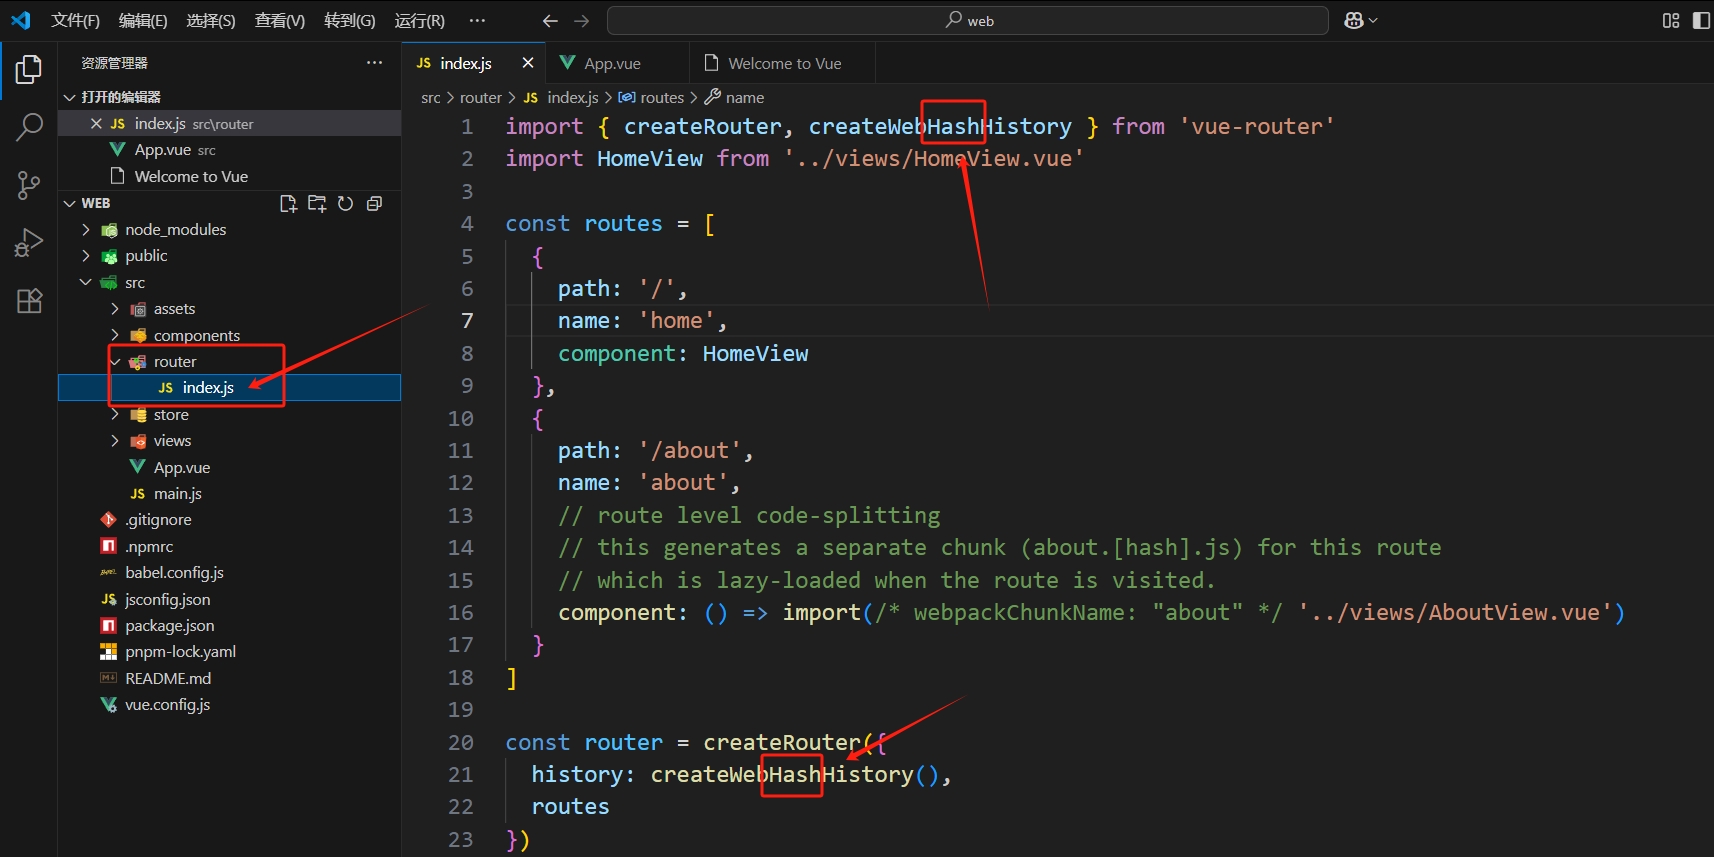The height and width of the screenshot is (857, 1714).
Task: Open the Search view in activity bar
Action: point(29,127)
